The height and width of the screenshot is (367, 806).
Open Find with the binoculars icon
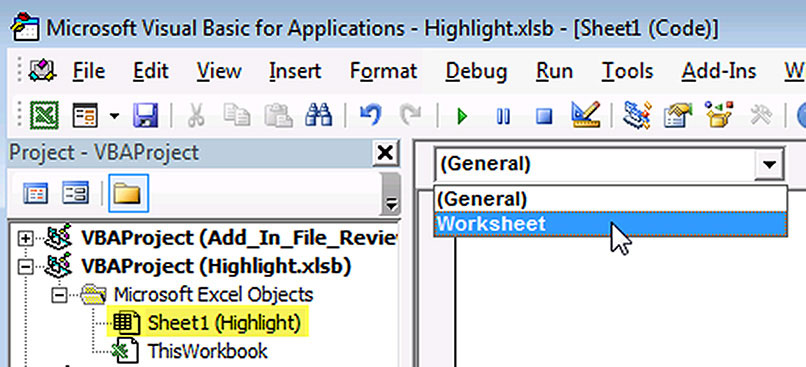click(319, 115)
